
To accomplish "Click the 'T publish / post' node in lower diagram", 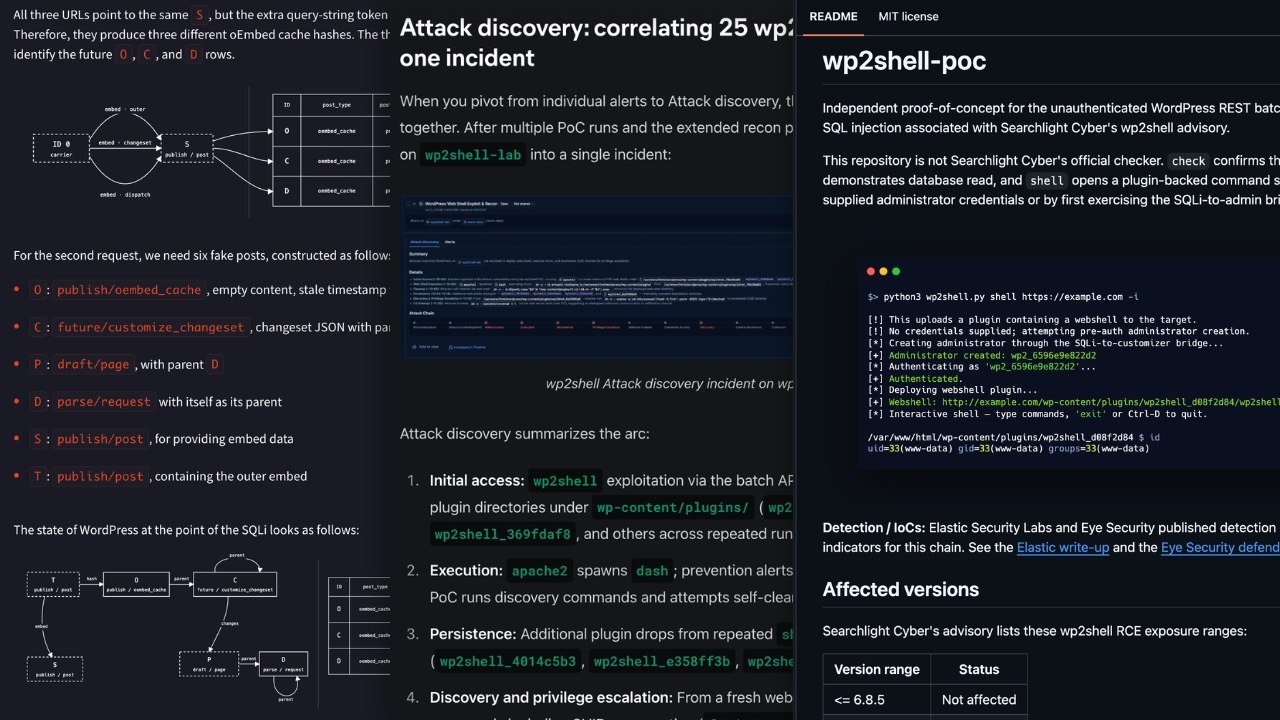I will click(54, 584).
